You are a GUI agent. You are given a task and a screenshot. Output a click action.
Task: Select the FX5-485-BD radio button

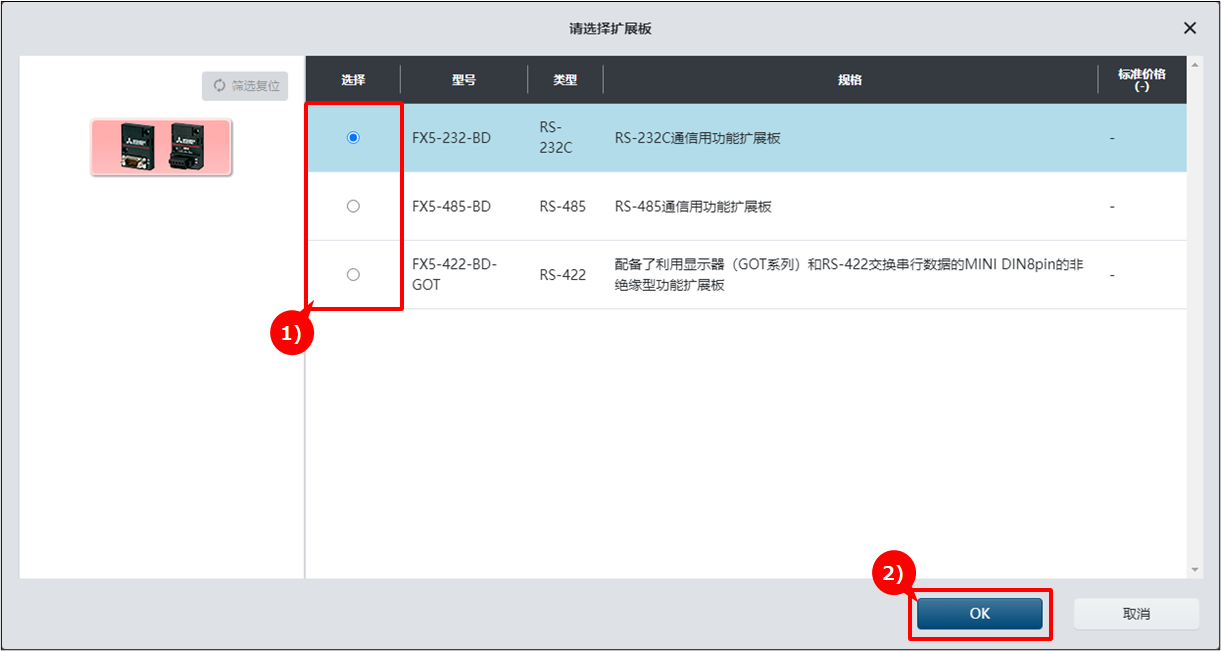tap(353, 206)
